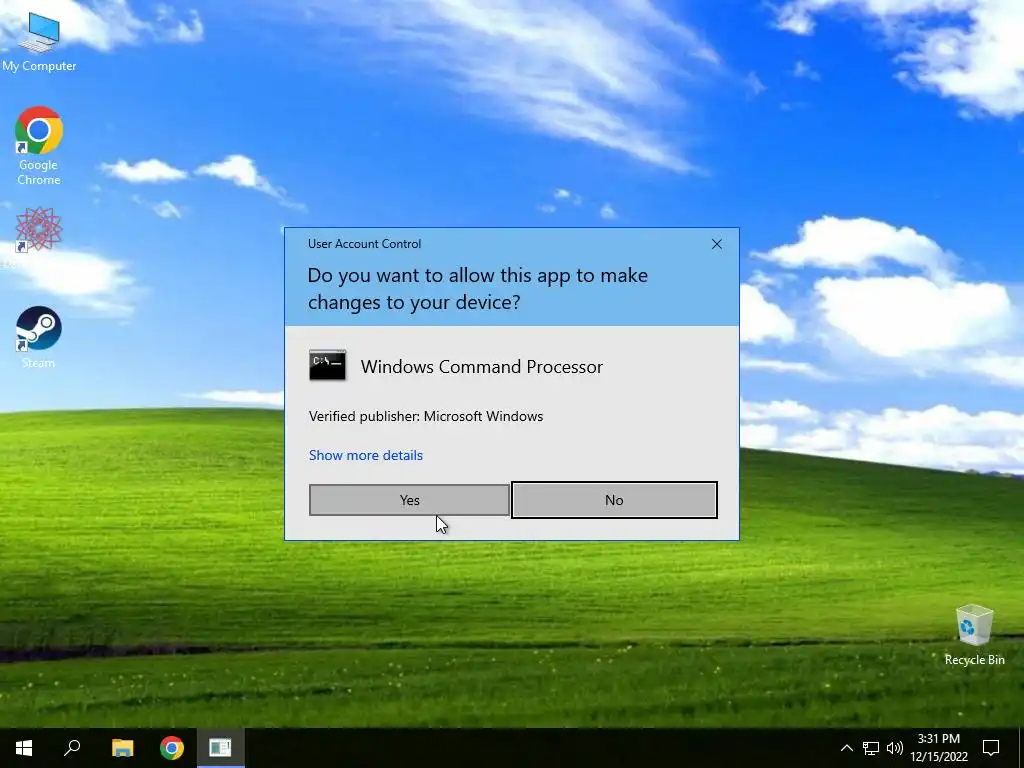Click Yes to allow the app
Image resolution: width=1024 pixels, height=768 pixels.
point(409,500)
